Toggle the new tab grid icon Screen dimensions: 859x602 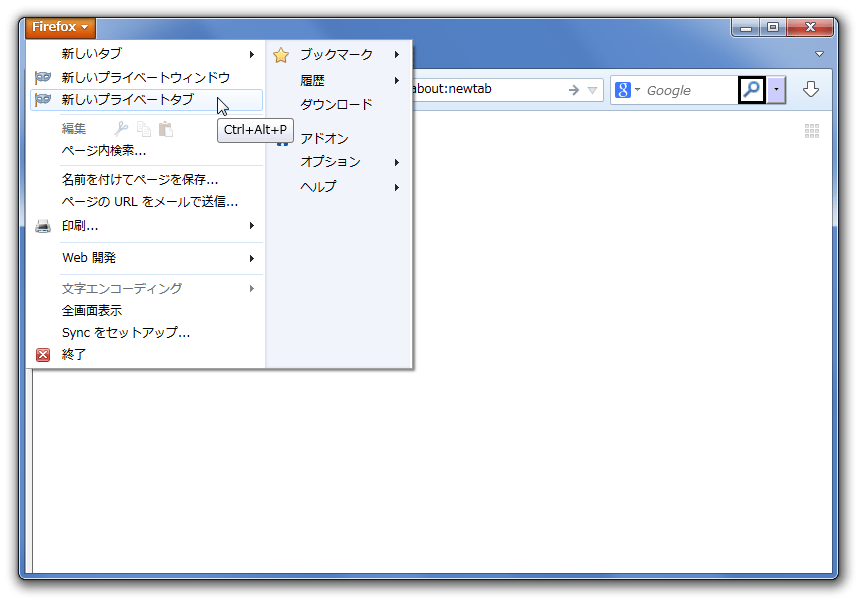pyautogui.click(x=812, y=131)
